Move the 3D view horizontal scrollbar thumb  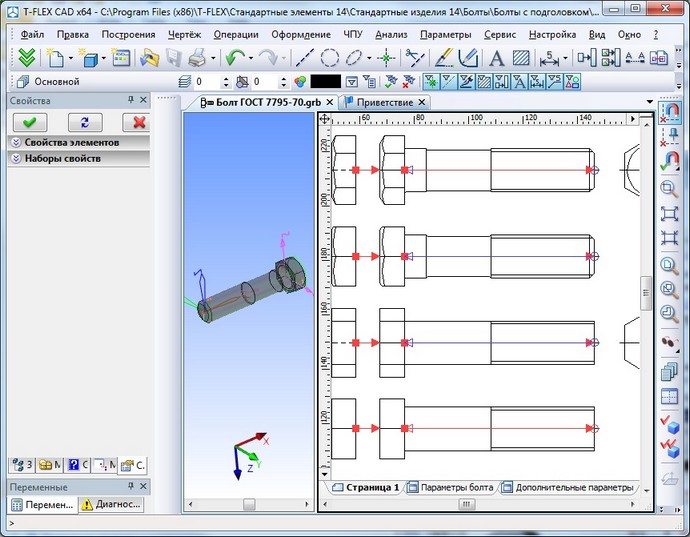pos(249,504)
